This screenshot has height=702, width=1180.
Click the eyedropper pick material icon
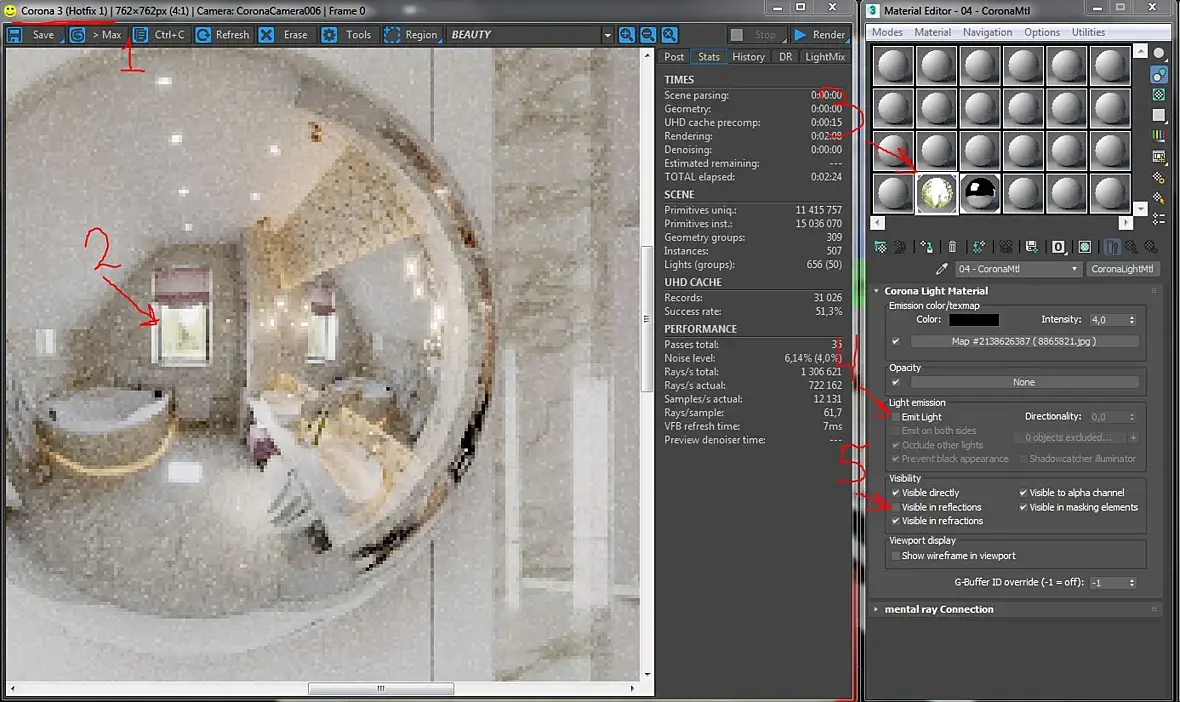point(941,269)
